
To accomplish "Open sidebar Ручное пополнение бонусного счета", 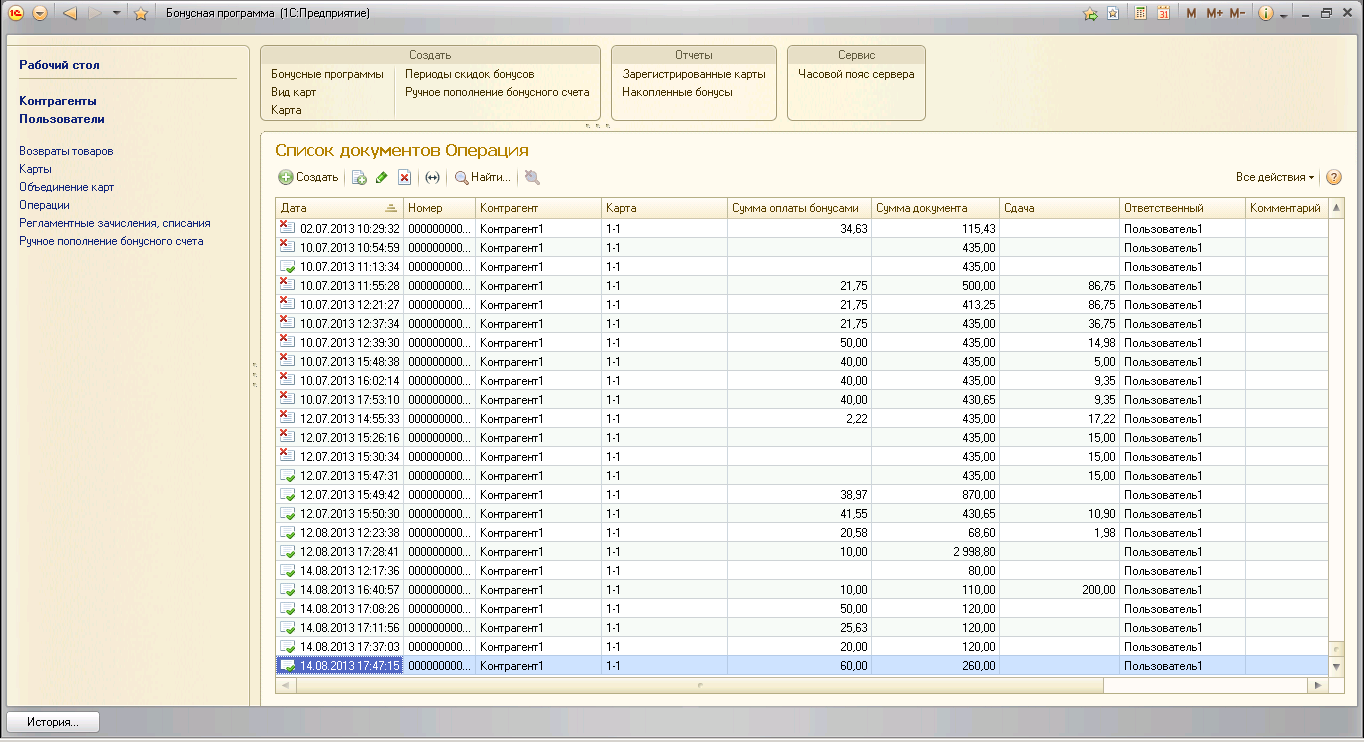I will coord(111,241).
